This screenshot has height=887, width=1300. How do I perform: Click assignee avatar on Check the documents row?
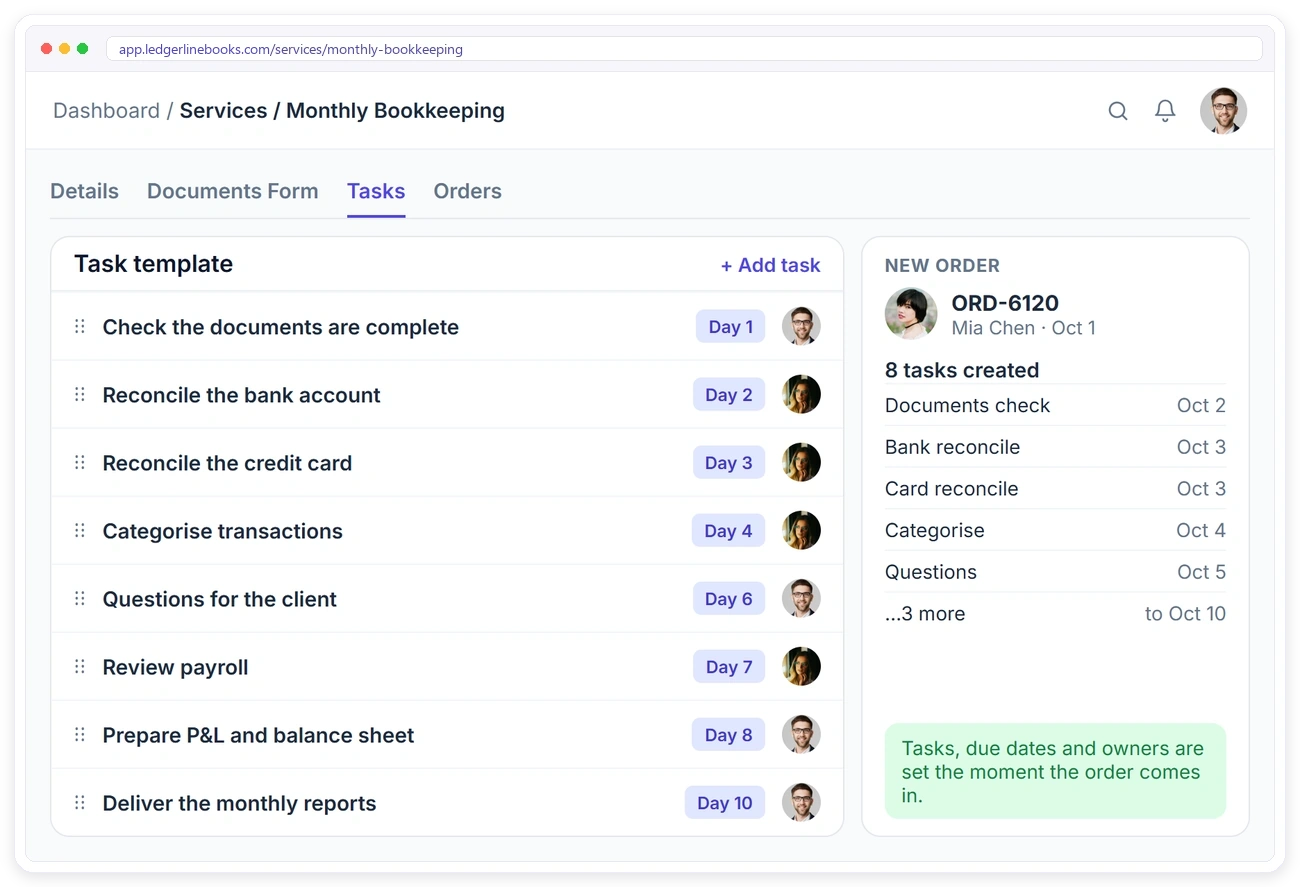tap(801, 327)
